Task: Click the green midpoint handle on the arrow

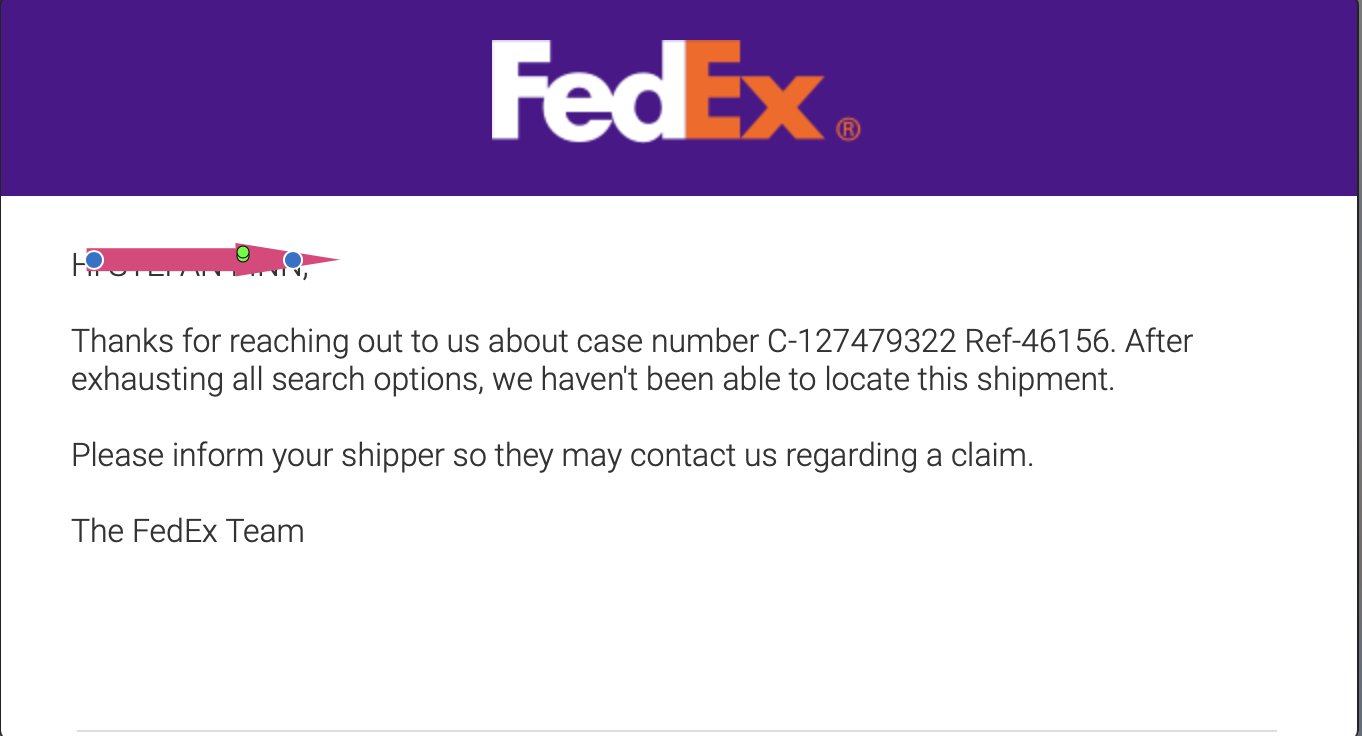Action: 243,254
